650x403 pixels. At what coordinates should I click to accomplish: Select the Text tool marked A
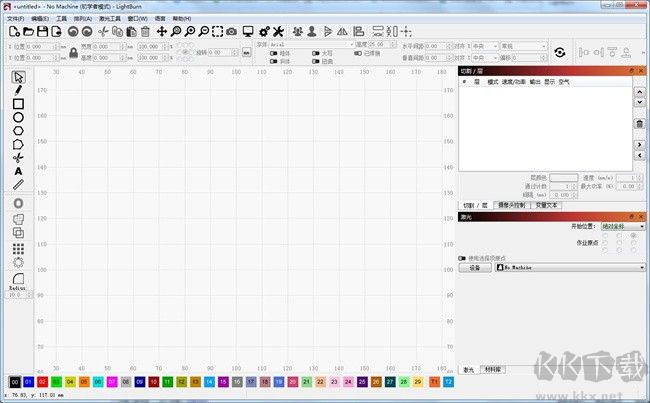pos(18,171)
